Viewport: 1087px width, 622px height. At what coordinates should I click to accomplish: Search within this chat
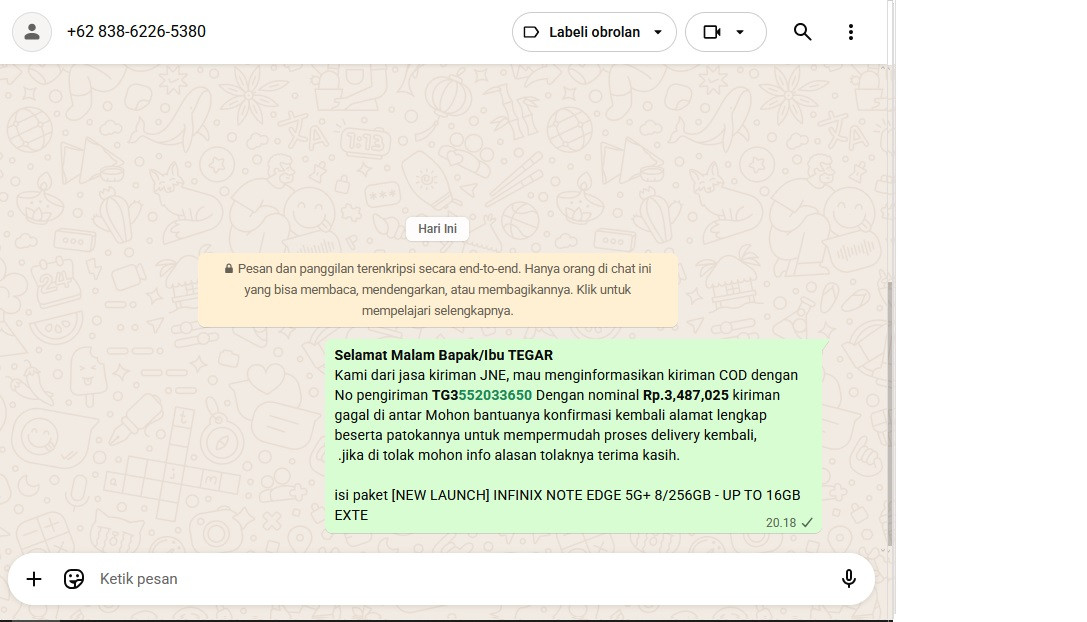click(x=802, y=32)
